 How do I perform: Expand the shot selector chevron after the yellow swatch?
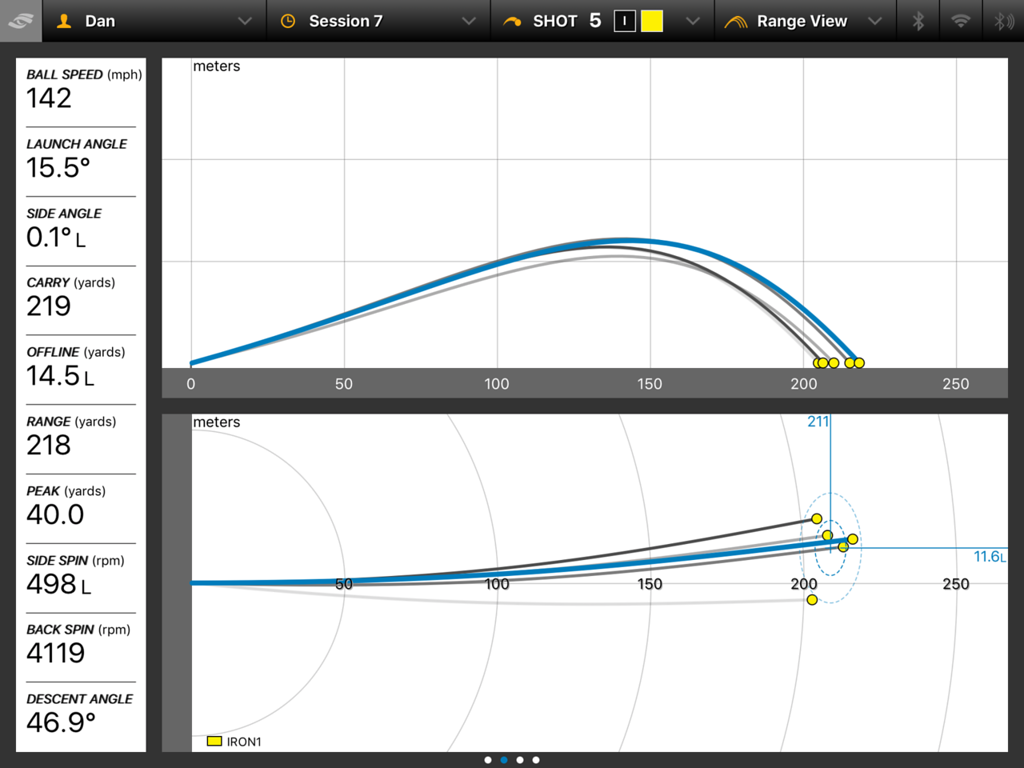pos(693,21)
